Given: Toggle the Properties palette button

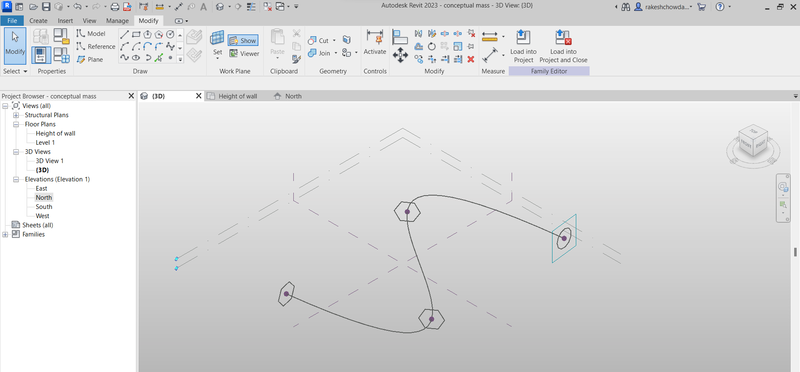Looking at the screenshot, I should [x=41, y=55].
